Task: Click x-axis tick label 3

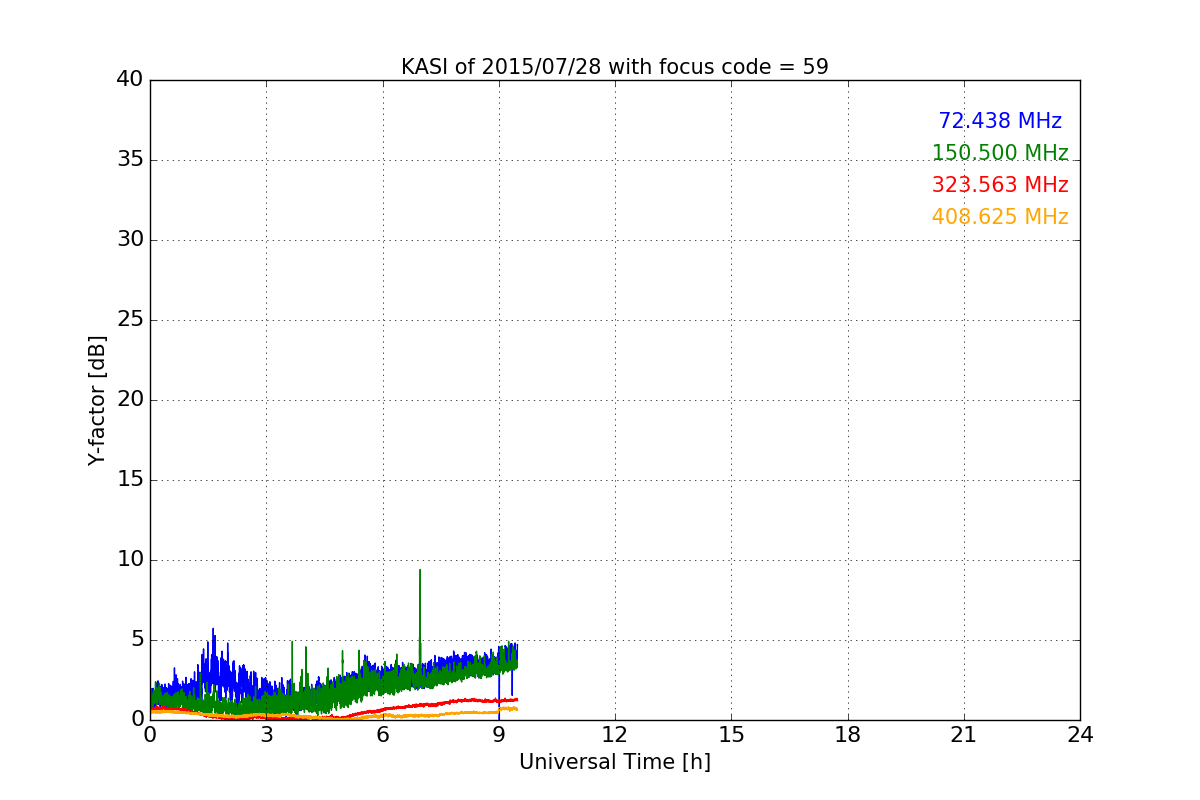Action: pos(266,735)
